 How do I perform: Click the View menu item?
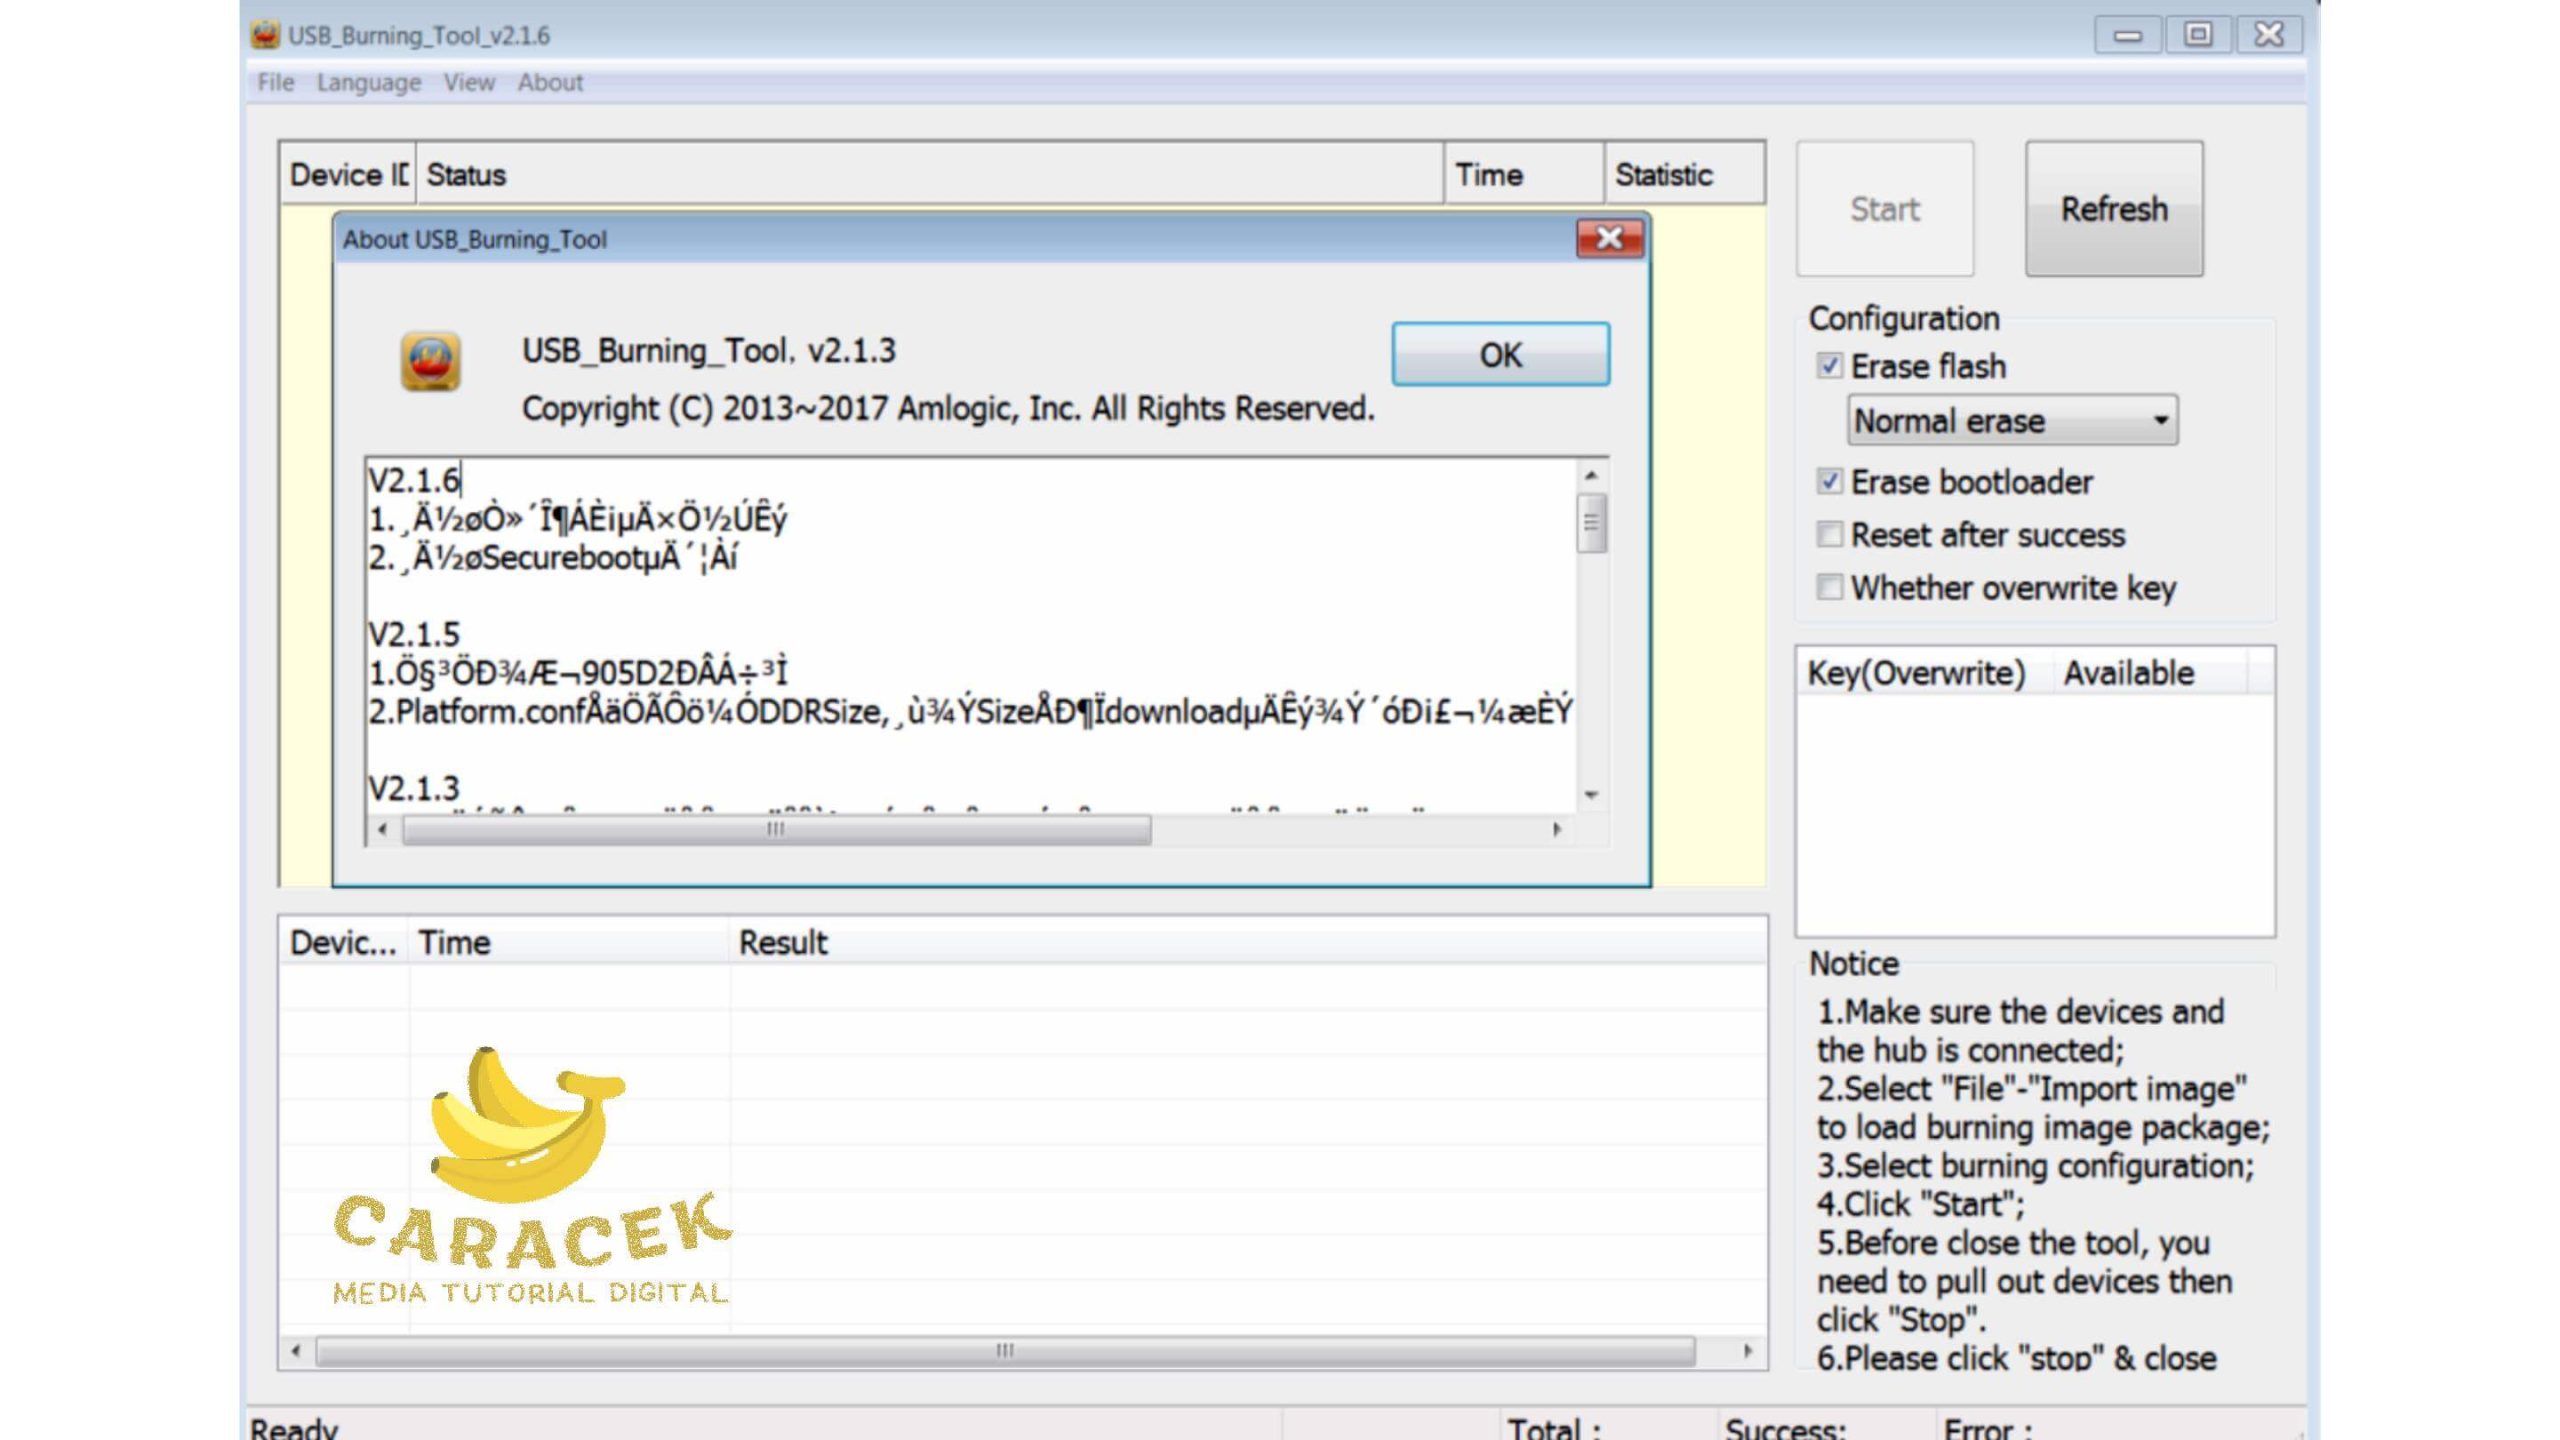464,83
